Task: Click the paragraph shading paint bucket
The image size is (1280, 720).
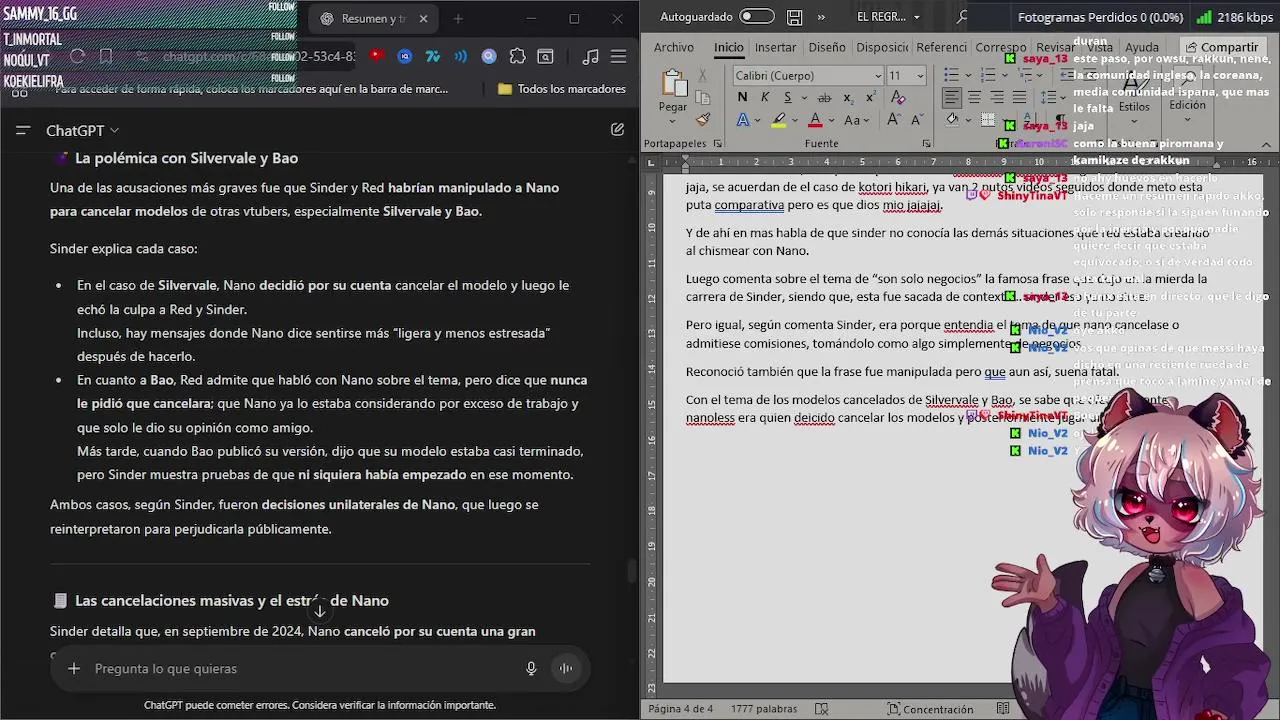Action: point(952,120)
